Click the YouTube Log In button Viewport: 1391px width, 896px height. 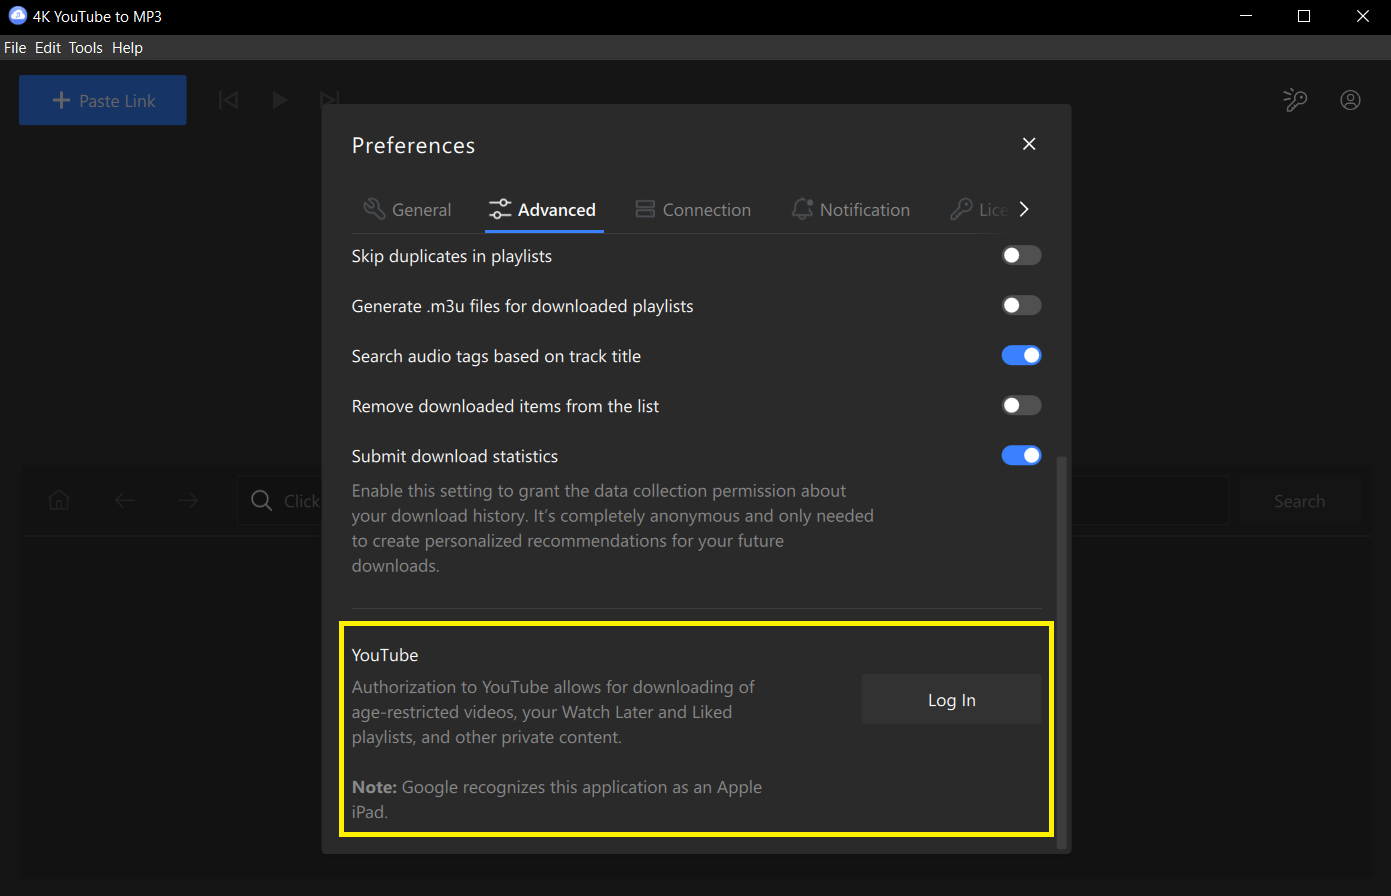tap(951, 700)
